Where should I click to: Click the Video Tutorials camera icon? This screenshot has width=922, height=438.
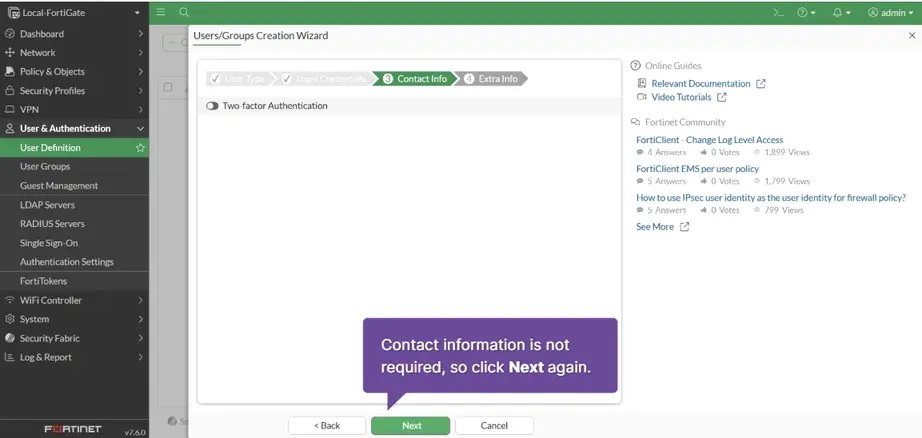point(642,97)
